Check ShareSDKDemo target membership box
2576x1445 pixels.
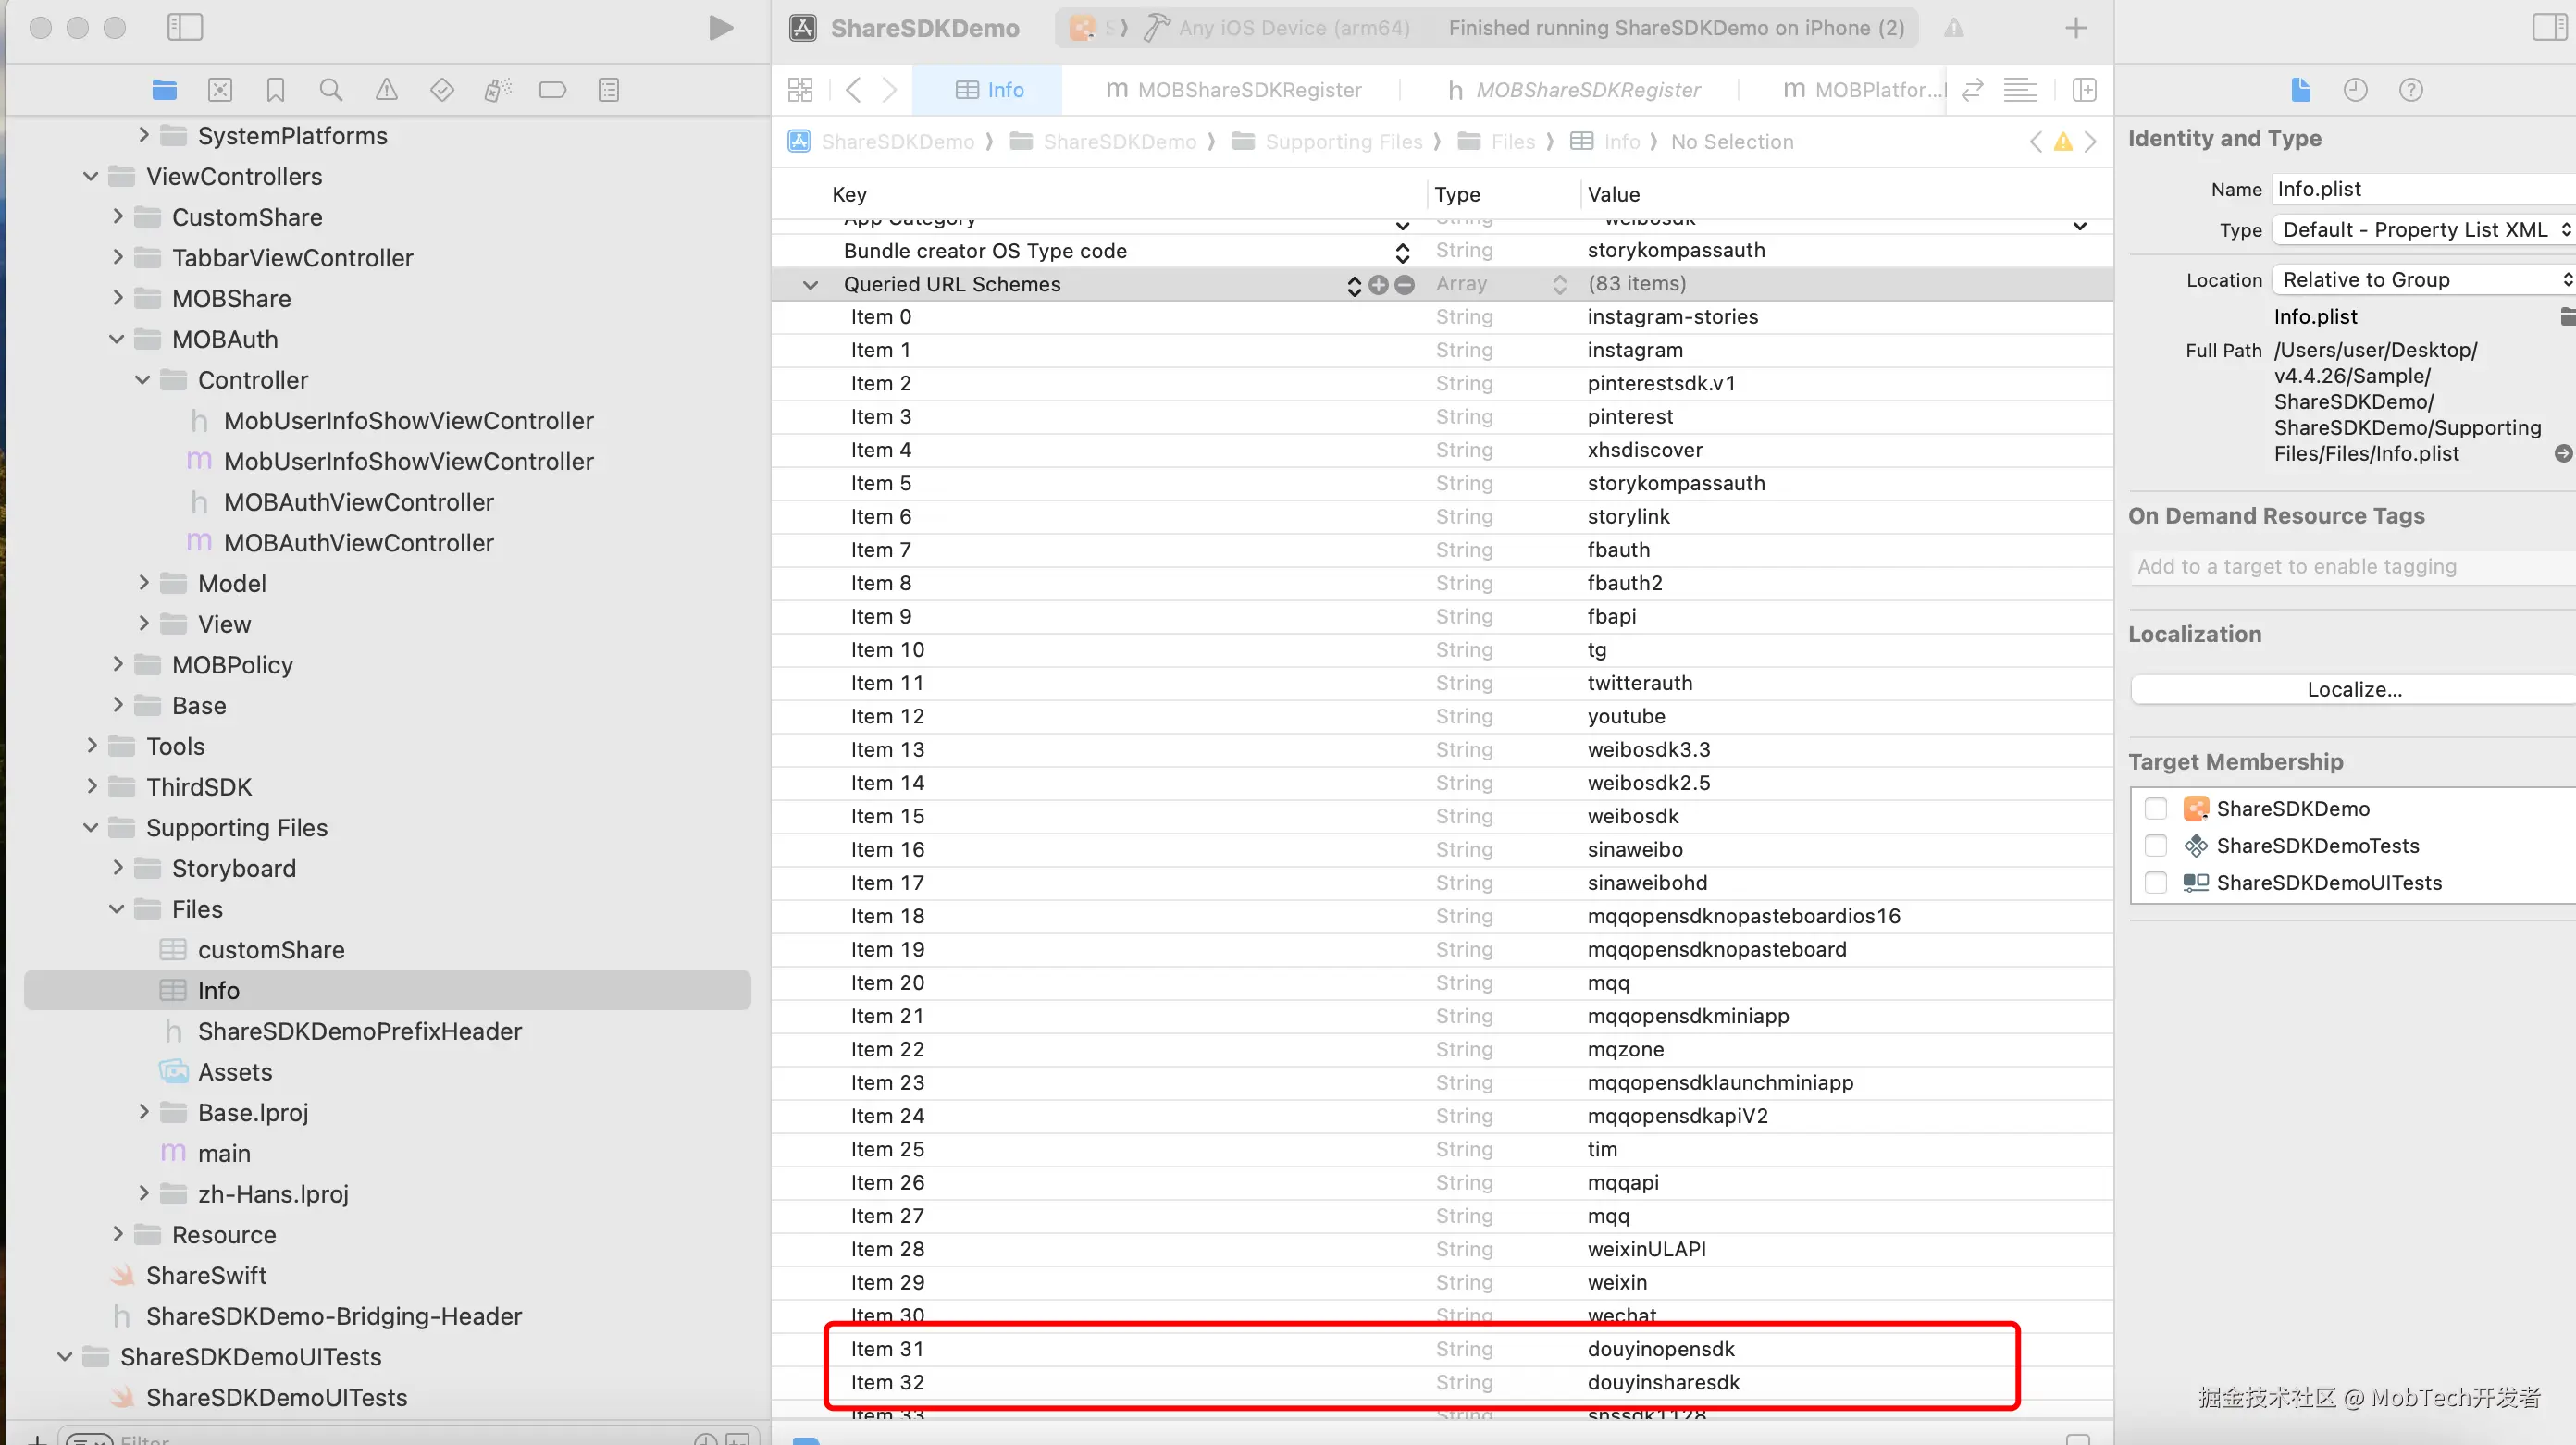tap(2155, 809)
